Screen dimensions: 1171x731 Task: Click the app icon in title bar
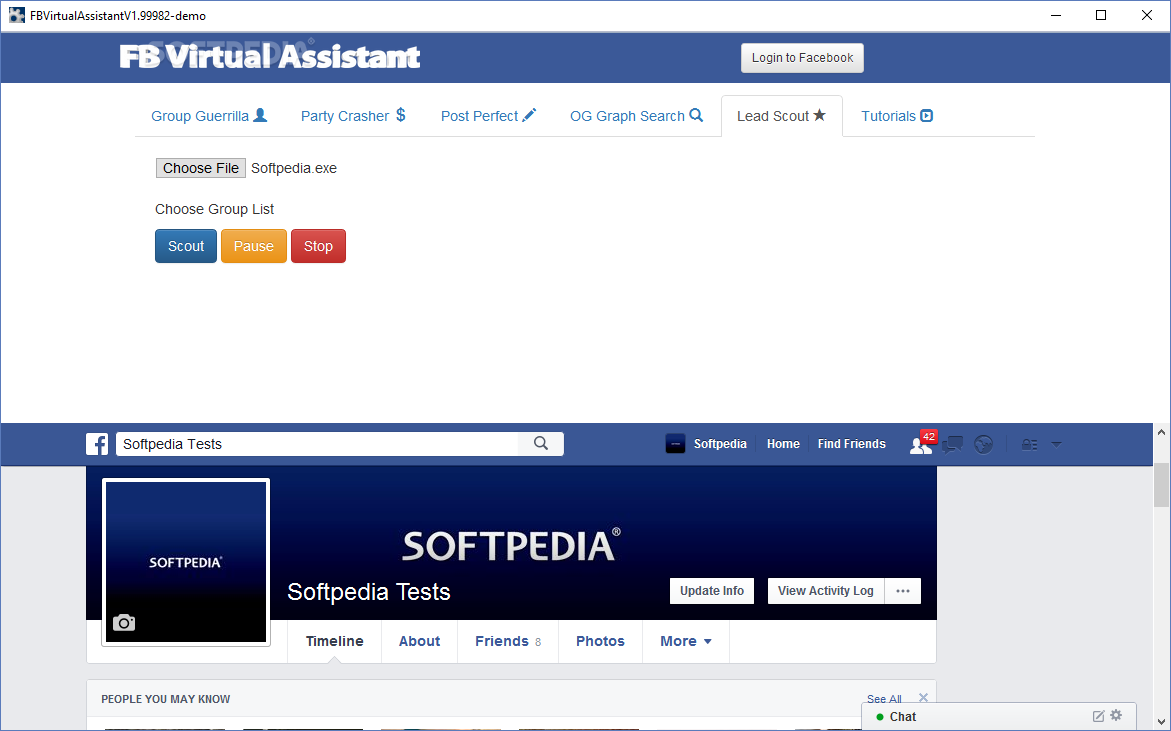point(16,15)
